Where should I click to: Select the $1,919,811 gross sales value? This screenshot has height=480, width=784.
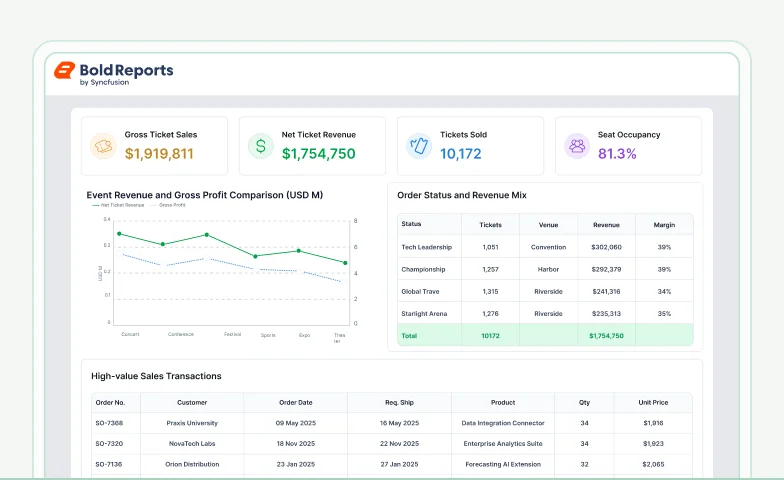tap(159, 154)
